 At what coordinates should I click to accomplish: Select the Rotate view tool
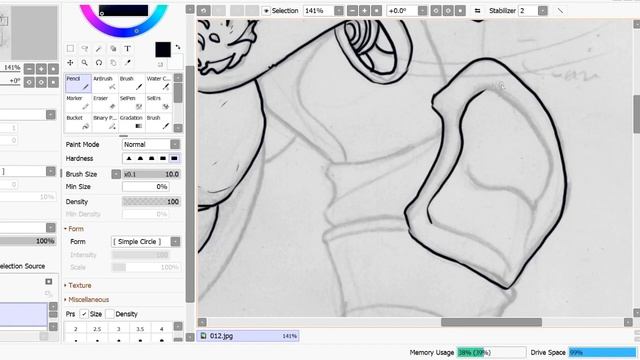point(99,62)
